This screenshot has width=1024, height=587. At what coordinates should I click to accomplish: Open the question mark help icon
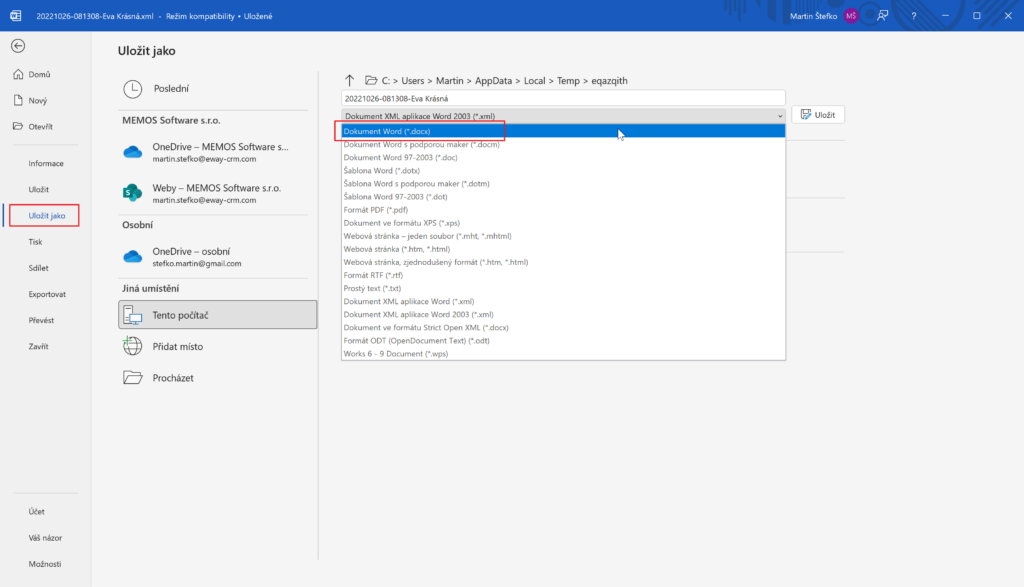click(x=914, y=16)
